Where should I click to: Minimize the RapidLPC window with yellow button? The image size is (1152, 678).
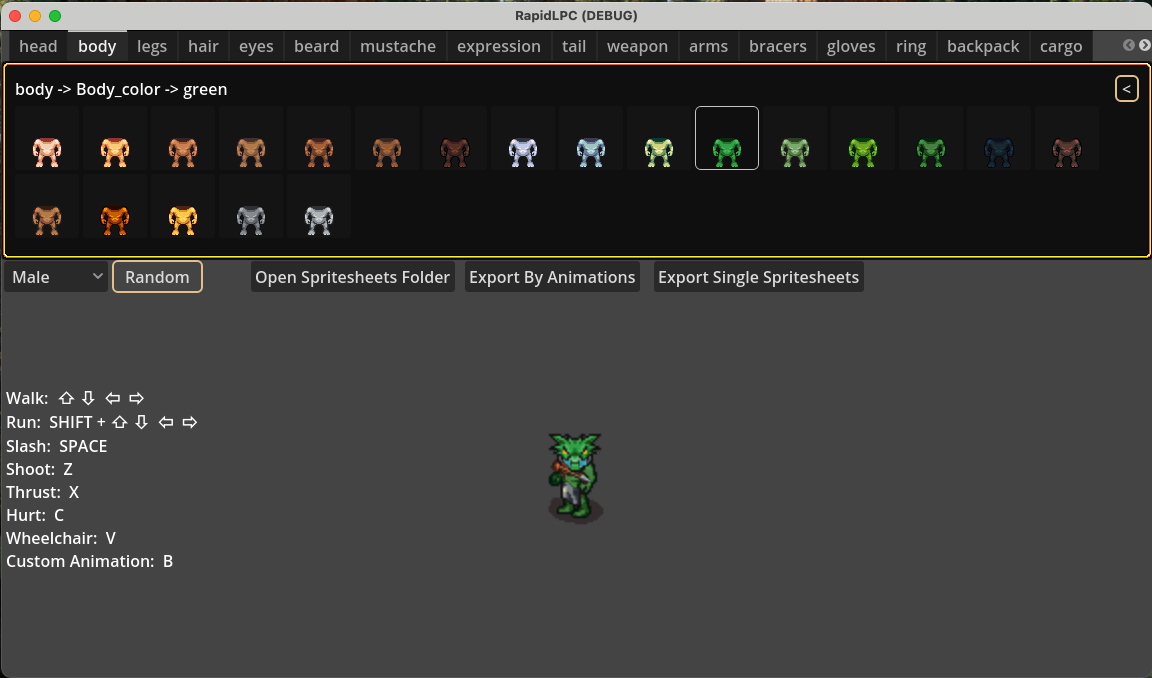[35, 15]
